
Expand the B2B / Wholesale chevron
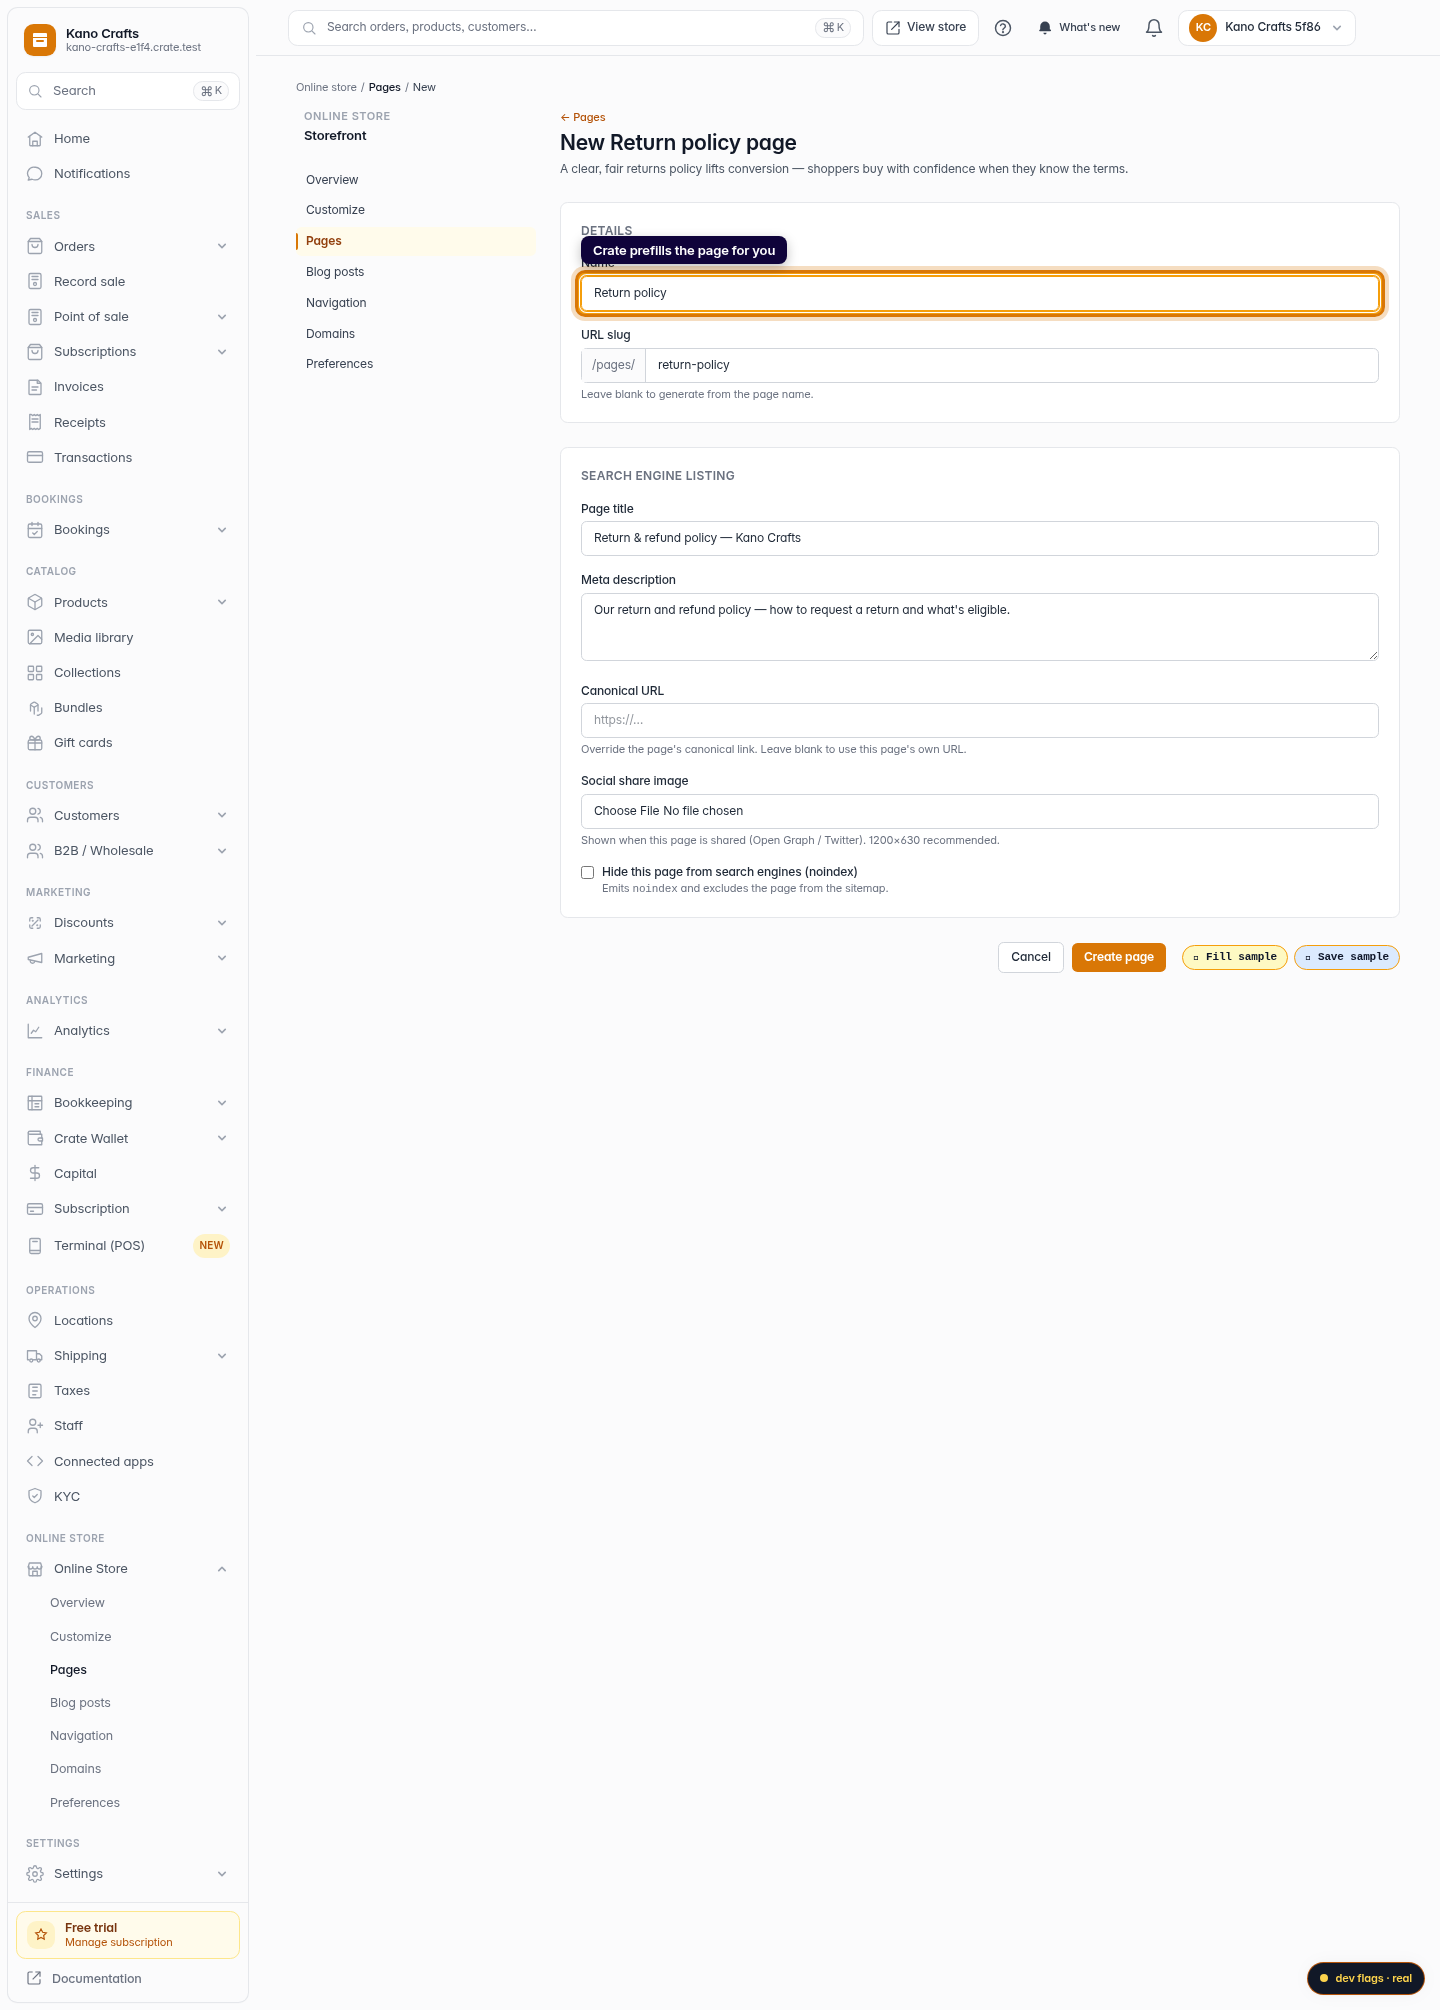[222, 851]
